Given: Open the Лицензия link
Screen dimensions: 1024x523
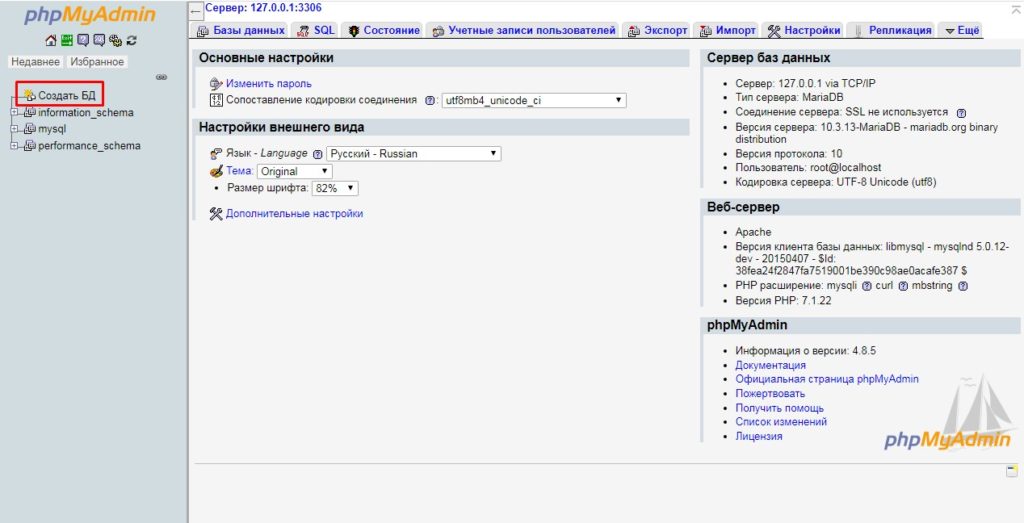Looking at the screenshot, I should click(x=759, y=436).
